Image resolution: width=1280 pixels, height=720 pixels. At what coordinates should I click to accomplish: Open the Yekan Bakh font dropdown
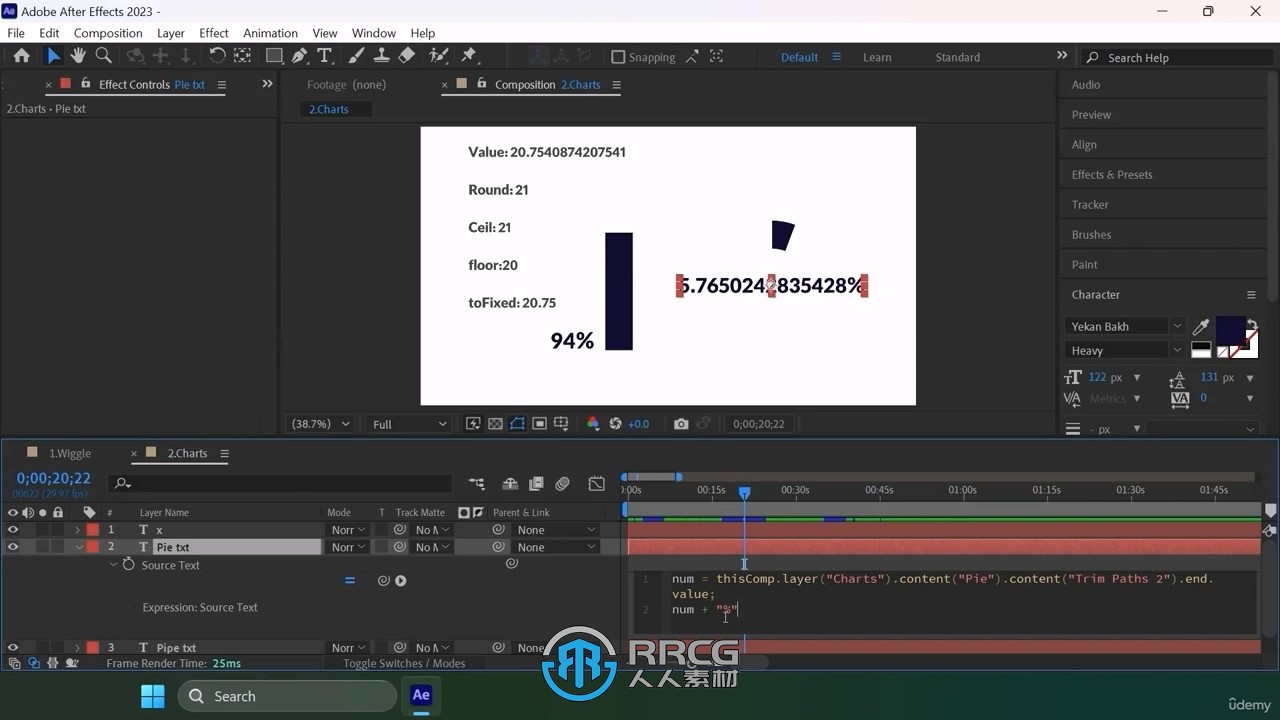1125,327
